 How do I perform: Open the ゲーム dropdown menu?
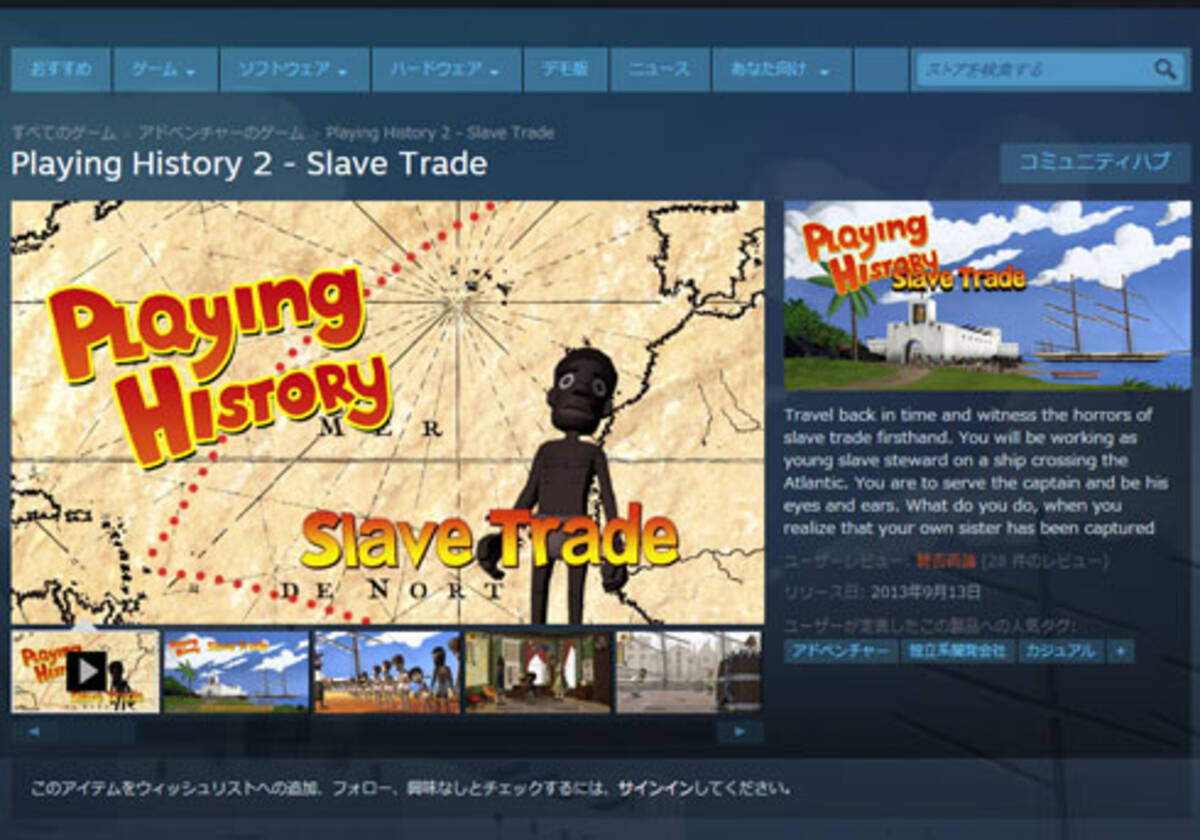click(163, 70)
